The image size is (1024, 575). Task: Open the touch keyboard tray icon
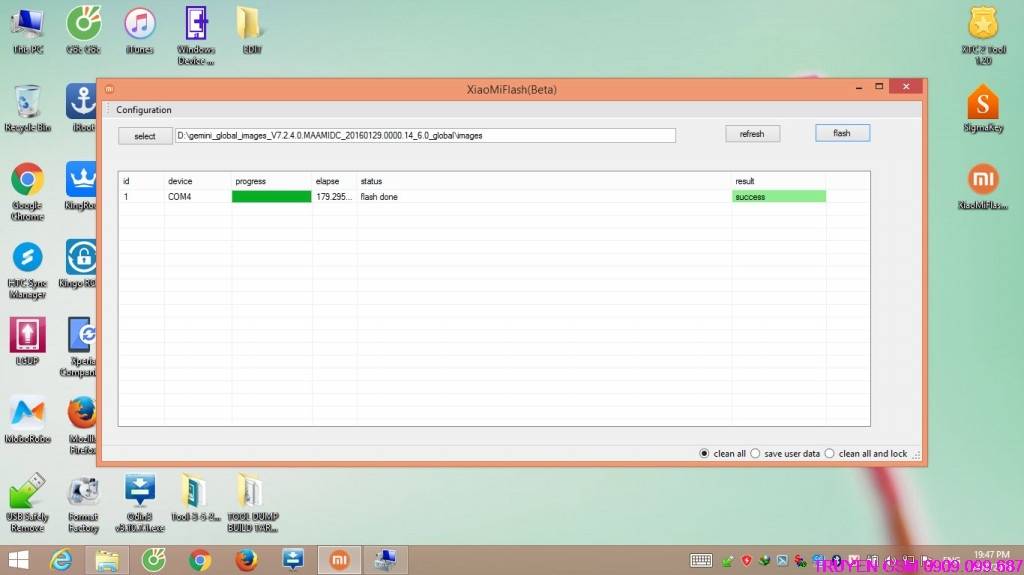click(x=701, y=561)
